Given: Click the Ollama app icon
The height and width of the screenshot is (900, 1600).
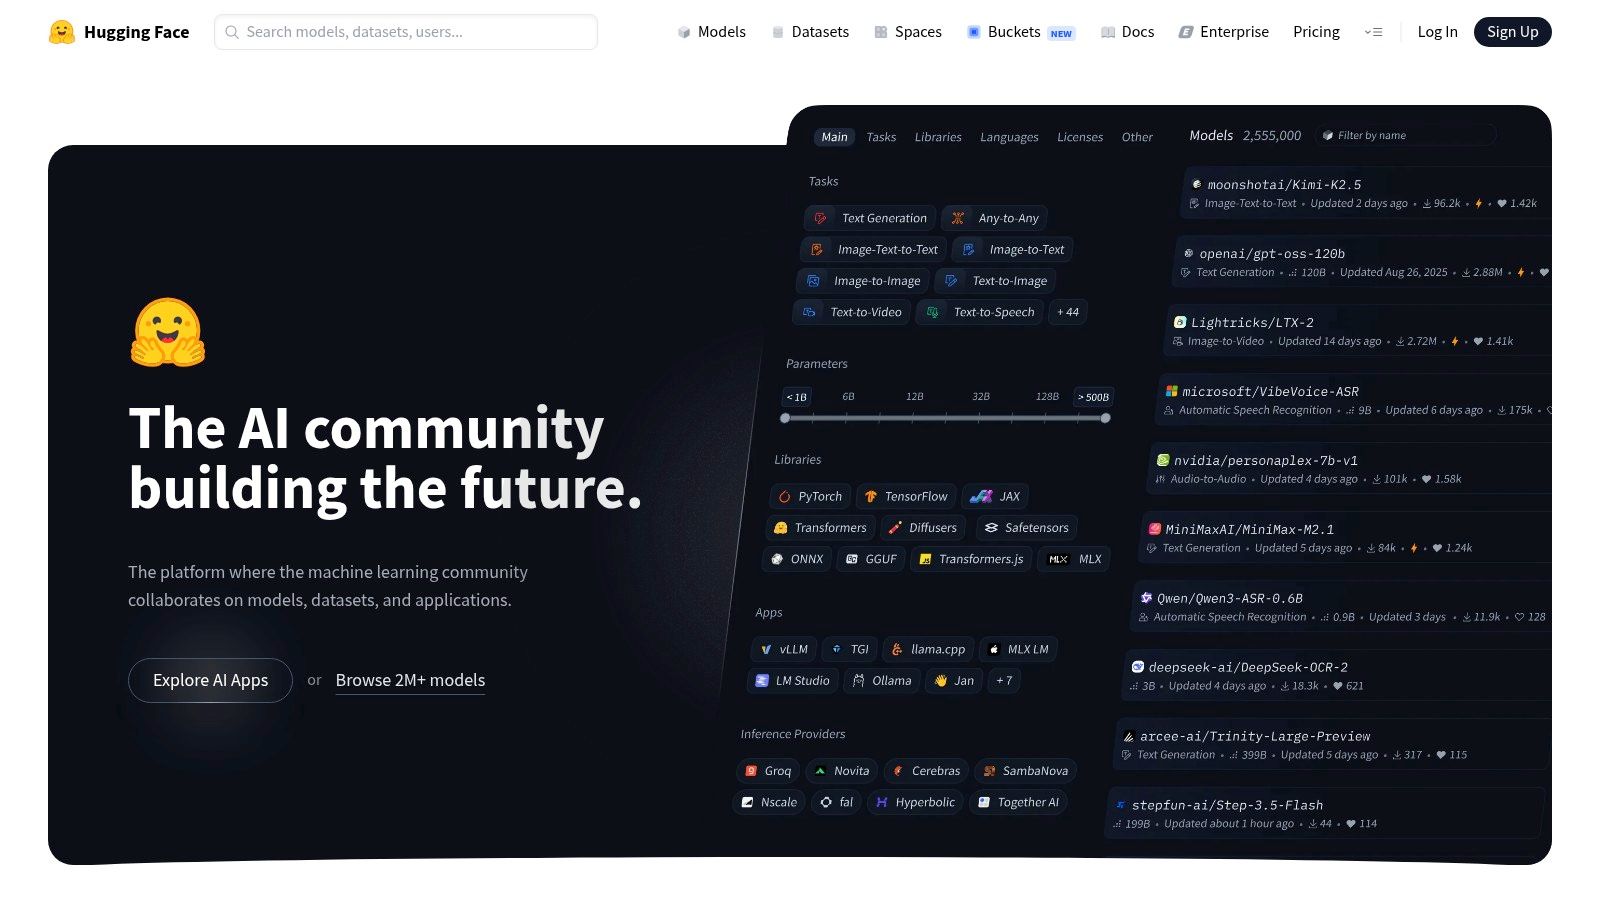Looking at the screenshot, I should (858, 680).
